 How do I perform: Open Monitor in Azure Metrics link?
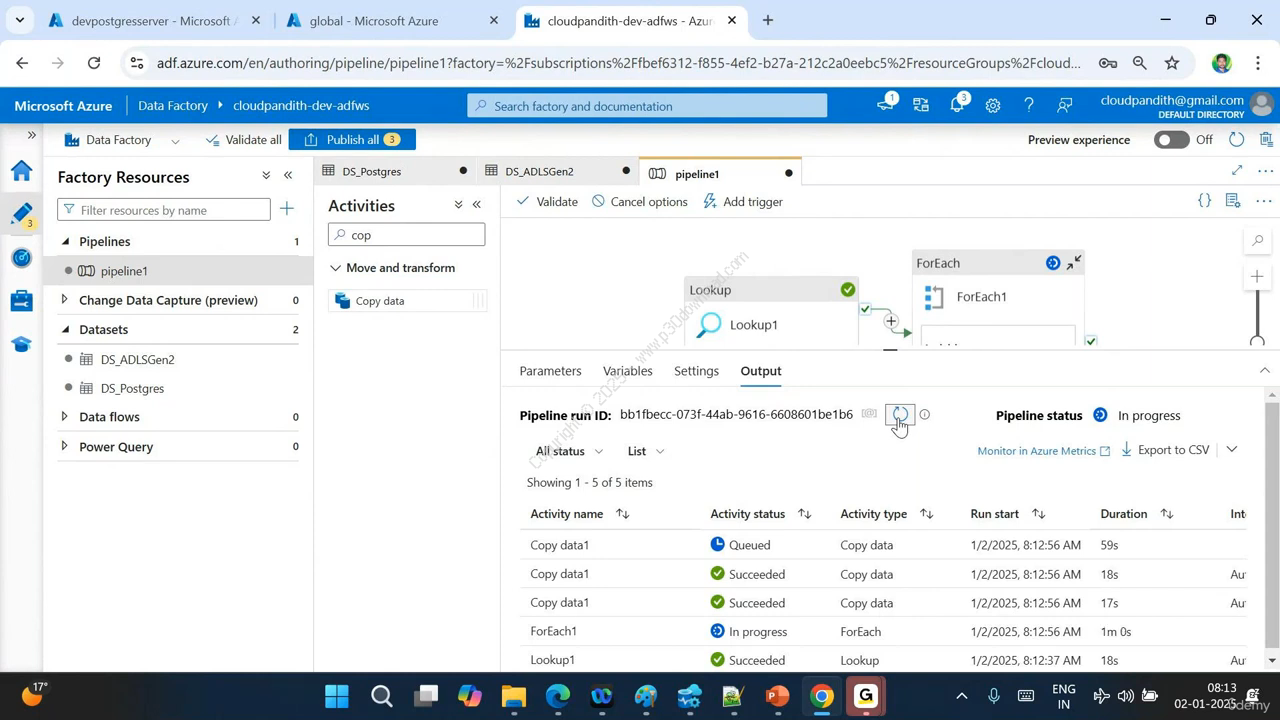click(1043, 451)
